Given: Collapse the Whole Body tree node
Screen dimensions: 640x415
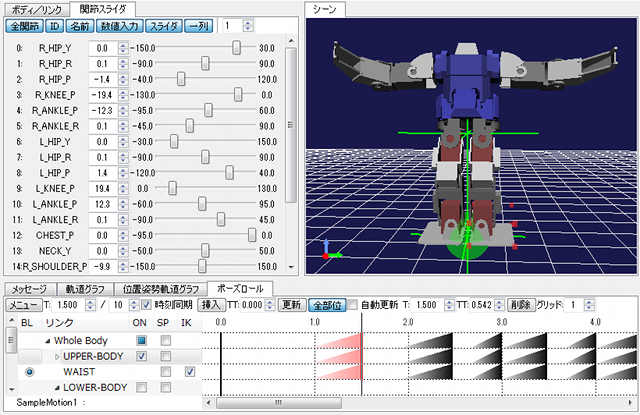Looking at the screenshot, I should (46, 341).
